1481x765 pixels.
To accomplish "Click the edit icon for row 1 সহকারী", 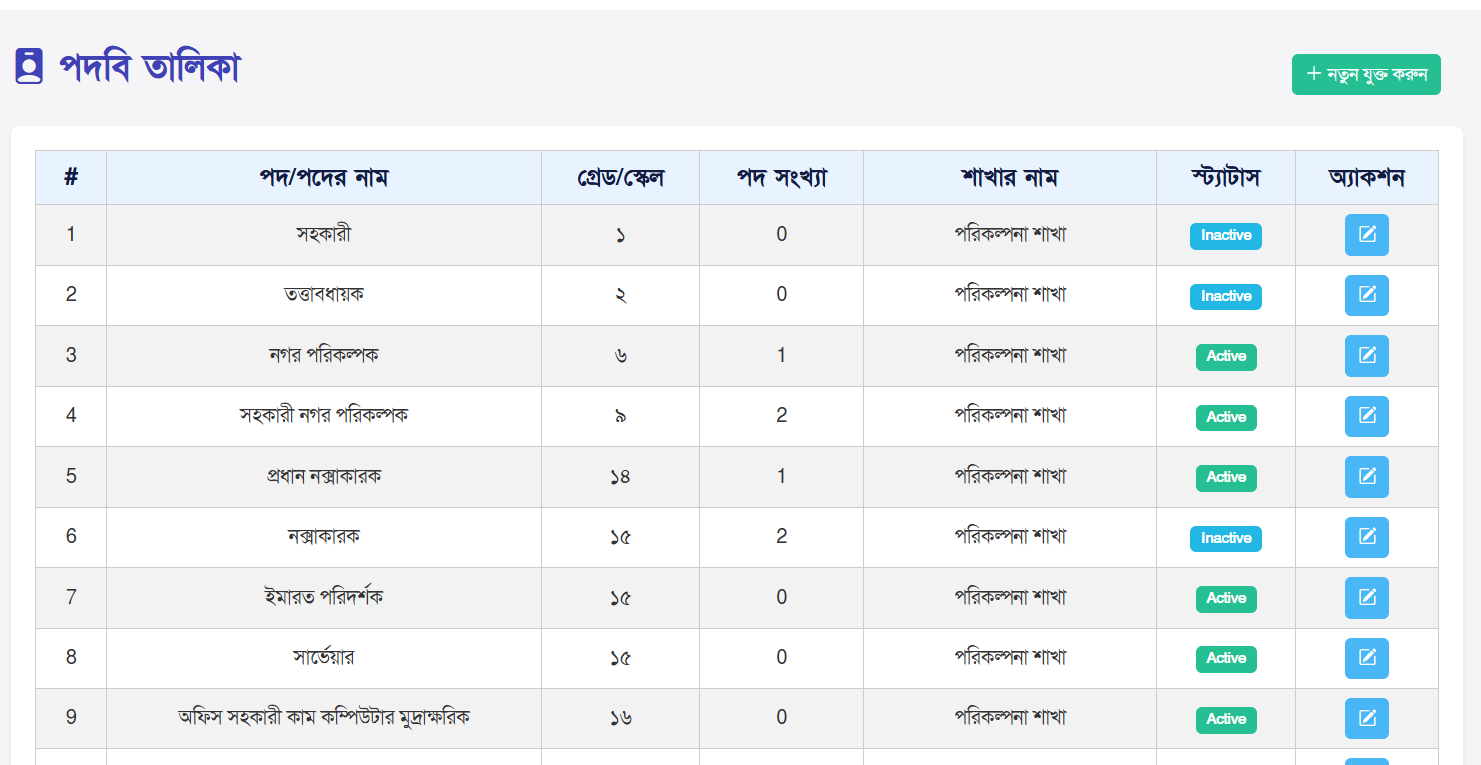I will point(1366,235).
